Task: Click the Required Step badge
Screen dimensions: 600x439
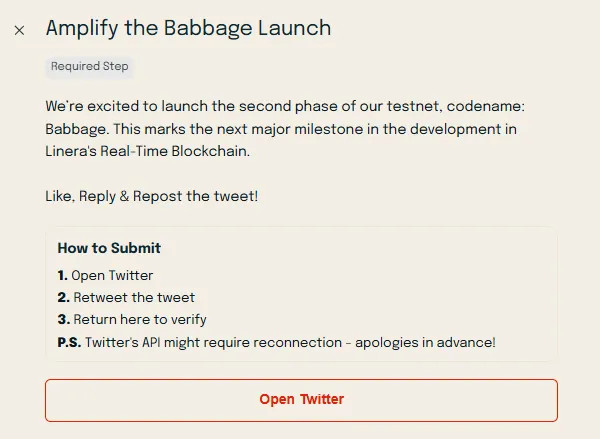Action: tap(89, 67)
